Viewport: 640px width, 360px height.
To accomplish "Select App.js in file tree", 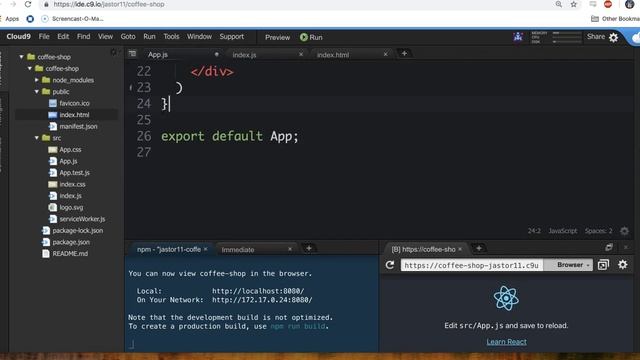I will click(68, 161).
